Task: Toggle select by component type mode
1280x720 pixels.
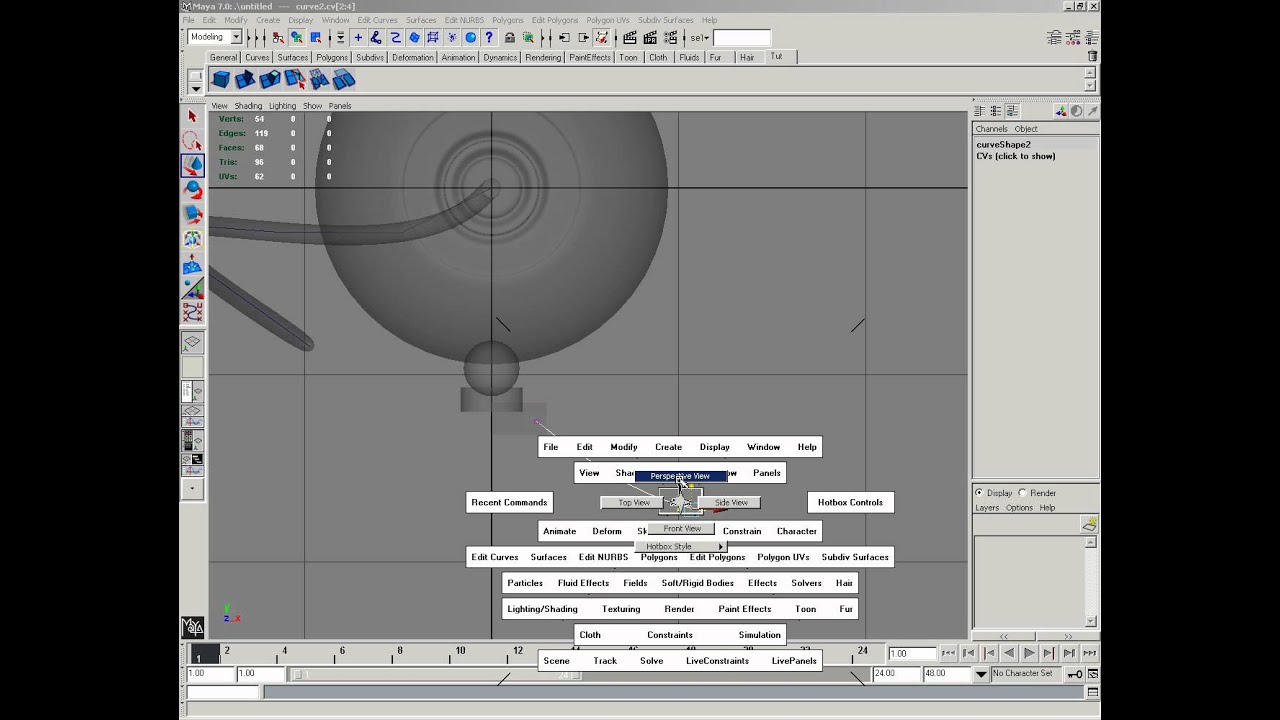Action: [316, 38]
